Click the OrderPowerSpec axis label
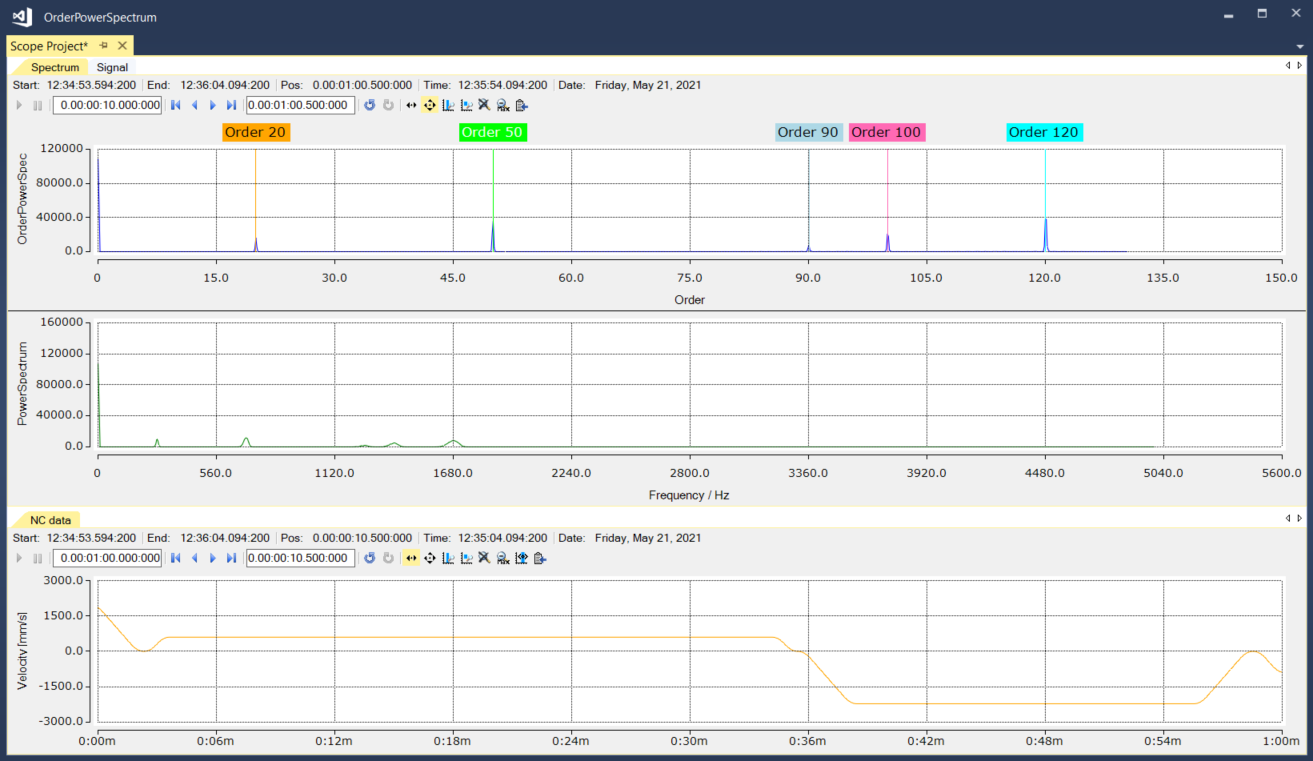The height and width of the screenshot is (761, 1313). (23, 199)
